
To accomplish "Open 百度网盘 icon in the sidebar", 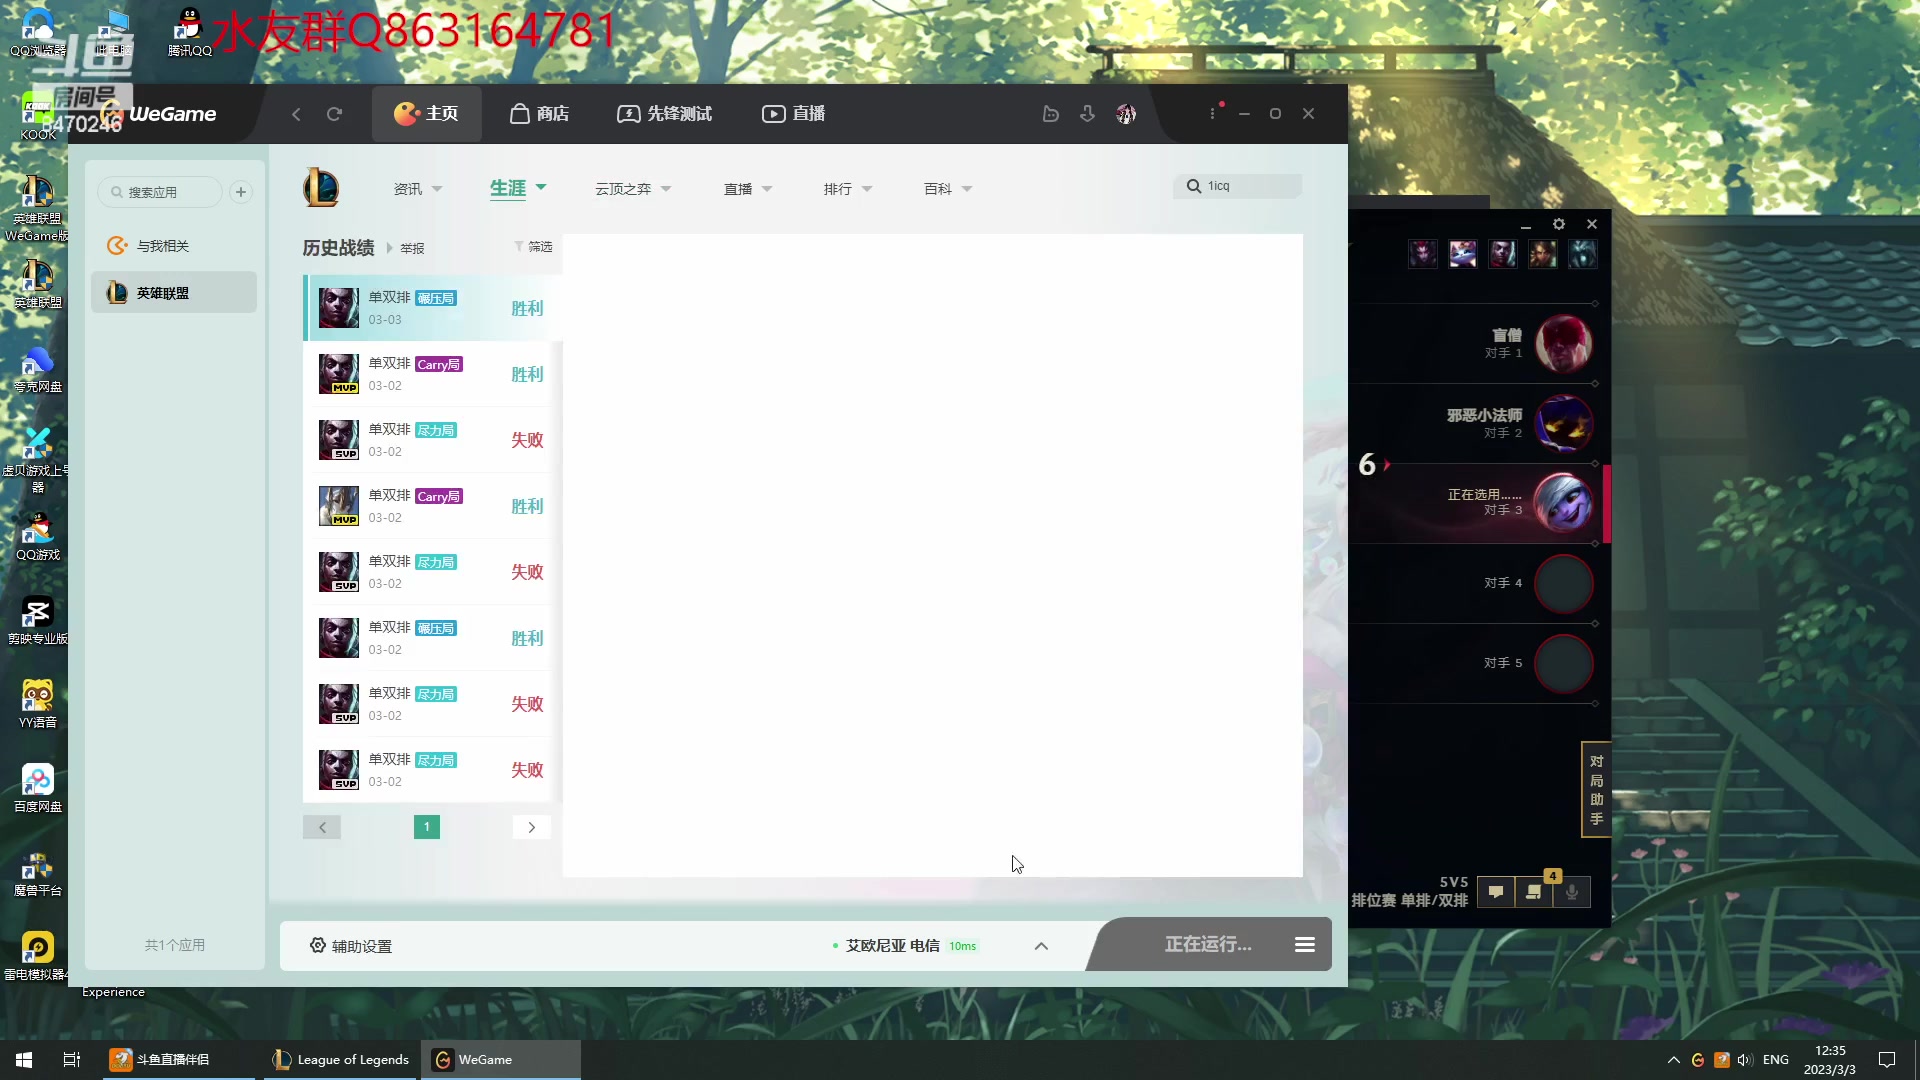I will pos(36,785).
